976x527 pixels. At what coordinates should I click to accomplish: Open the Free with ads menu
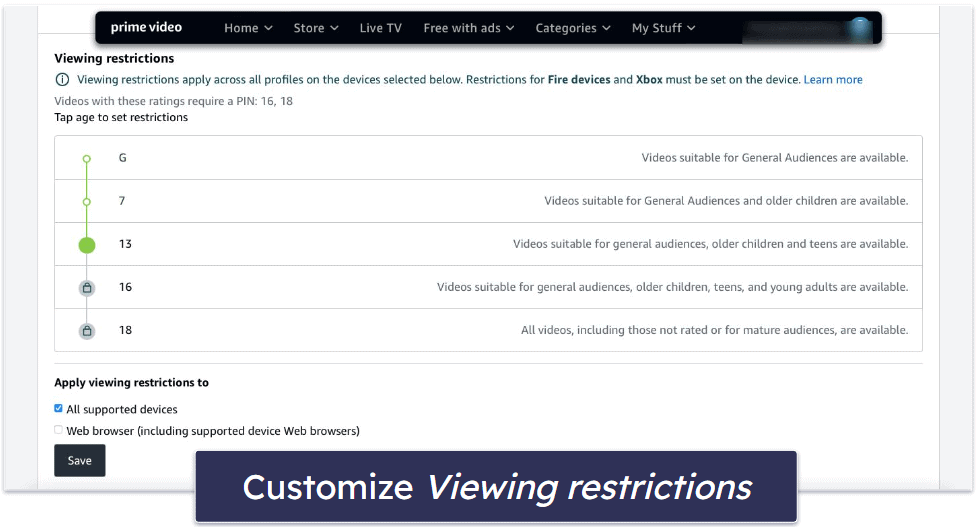[x=468, y=28]
